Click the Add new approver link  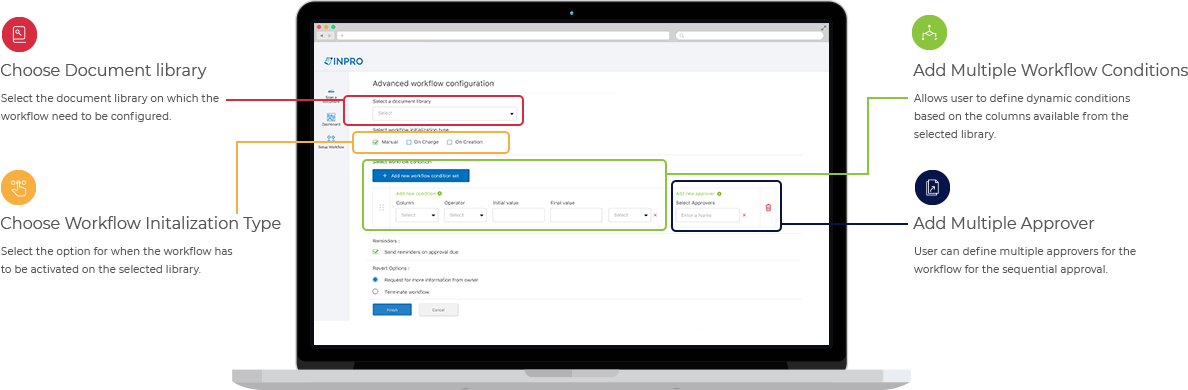click(x=696, y=194)
